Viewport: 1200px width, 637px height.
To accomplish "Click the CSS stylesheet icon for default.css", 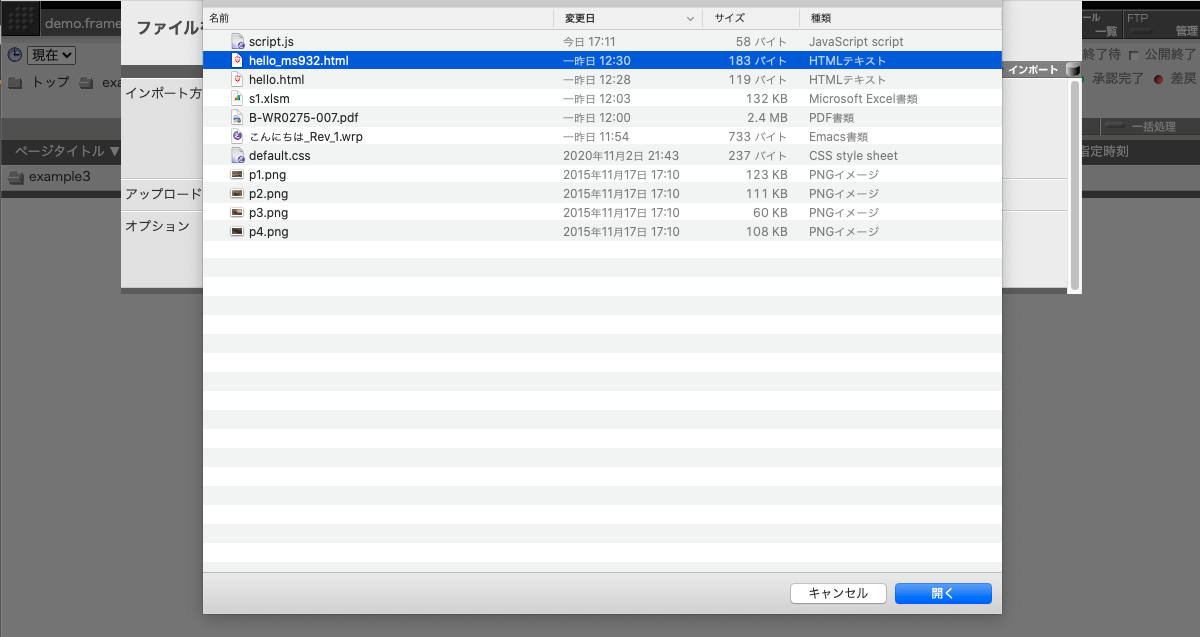I will pos(237,155).
